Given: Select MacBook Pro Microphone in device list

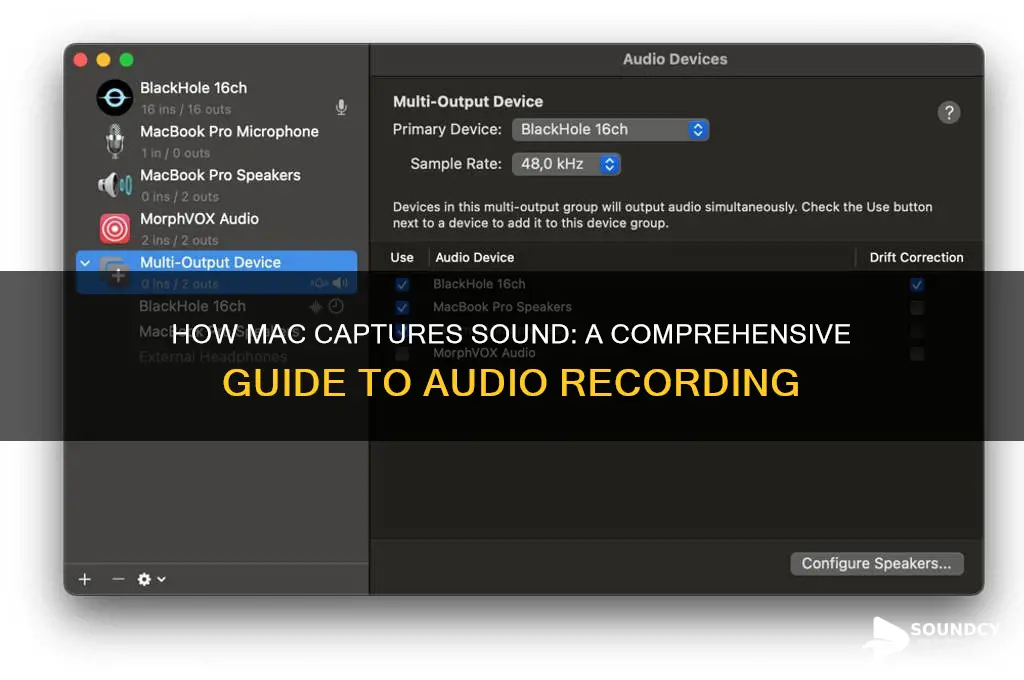Looking at the screenshot, I should click(217, 141).
